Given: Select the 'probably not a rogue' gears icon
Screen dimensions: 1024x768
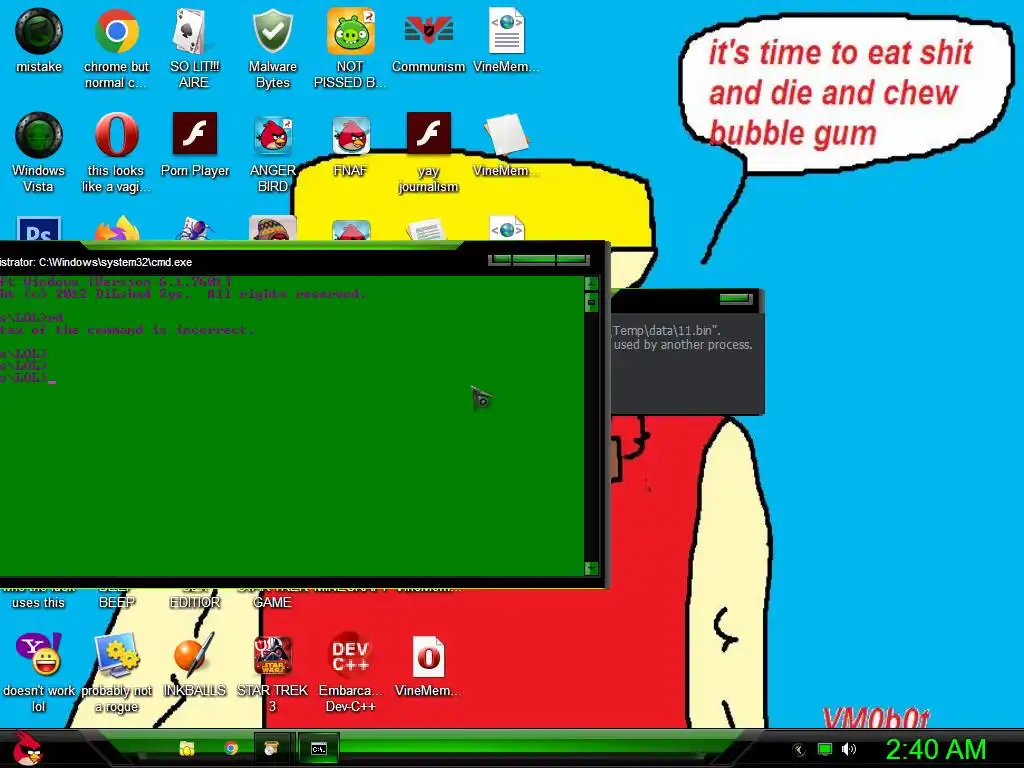Looking at the screenshot, I should coord(116,672).
